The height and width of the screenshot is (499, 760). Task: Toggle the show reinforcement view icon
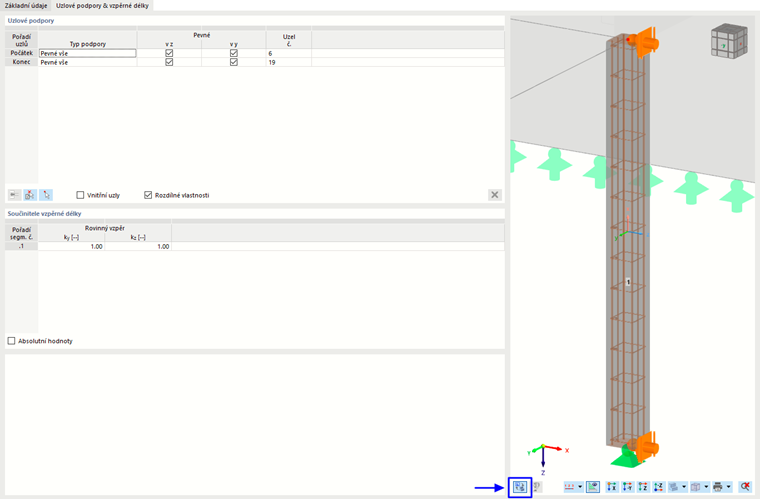tap(593, 487)
